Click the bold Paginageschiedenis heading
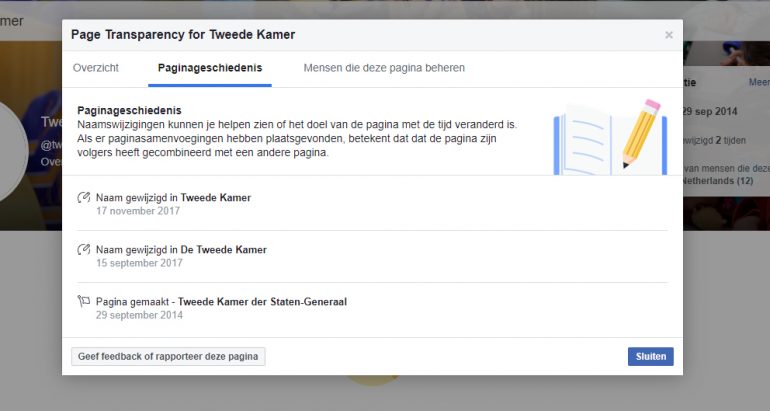Screen dimensions: 770x411 click(129, 110)
